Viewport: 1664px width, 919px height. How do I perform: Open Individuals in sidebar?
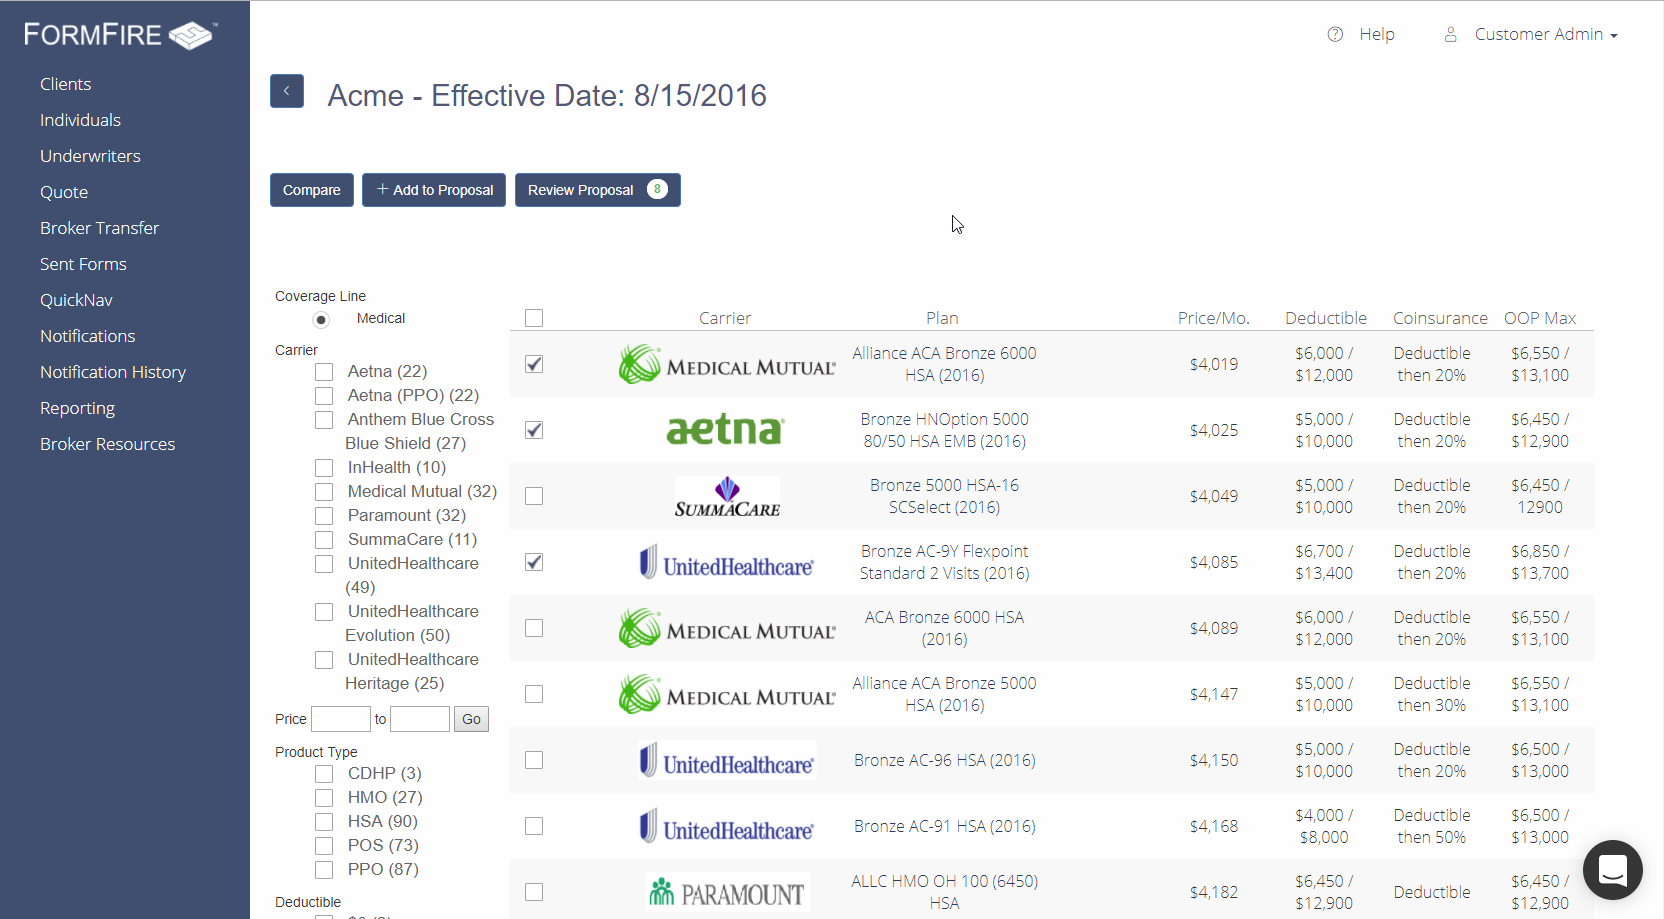[x=80, y=120]
